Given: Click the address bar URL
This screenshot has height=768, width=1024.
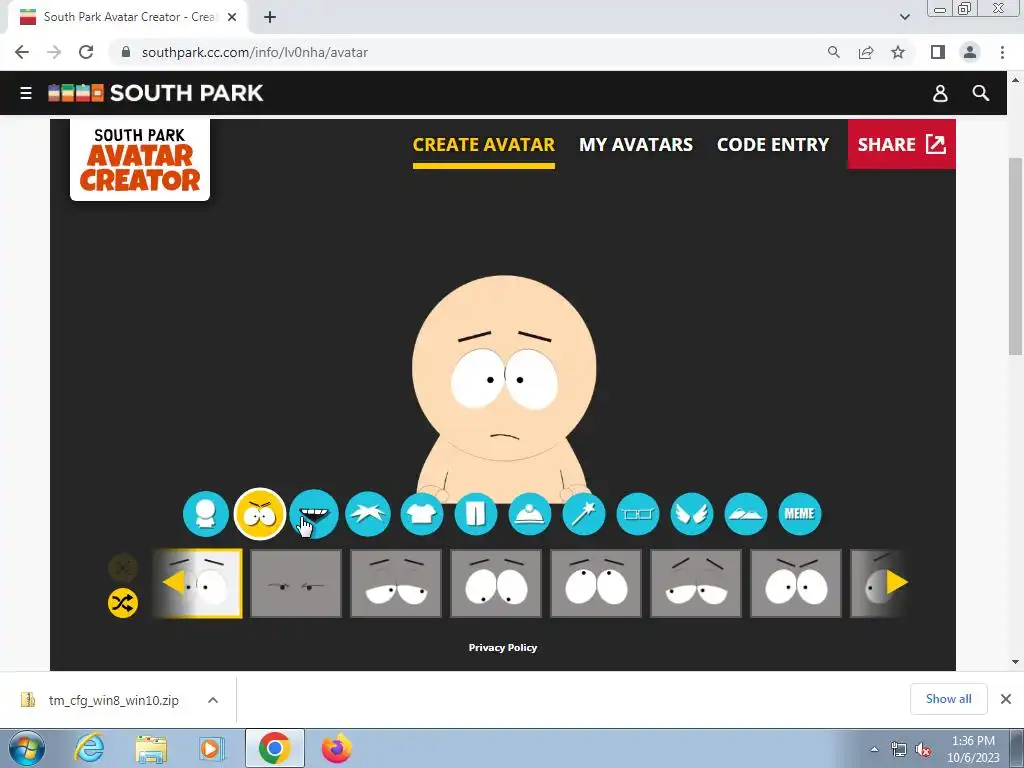Looking at the screenshot, I should pyautogui.click(x=255, y=52).
